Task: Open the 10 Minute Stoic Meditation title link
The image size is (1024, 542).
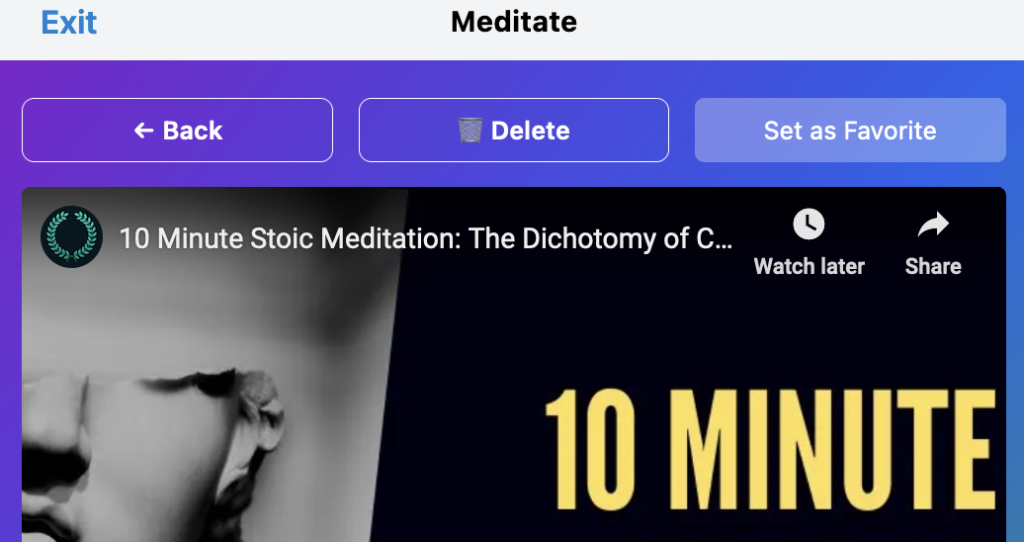Action: point(425,238)
